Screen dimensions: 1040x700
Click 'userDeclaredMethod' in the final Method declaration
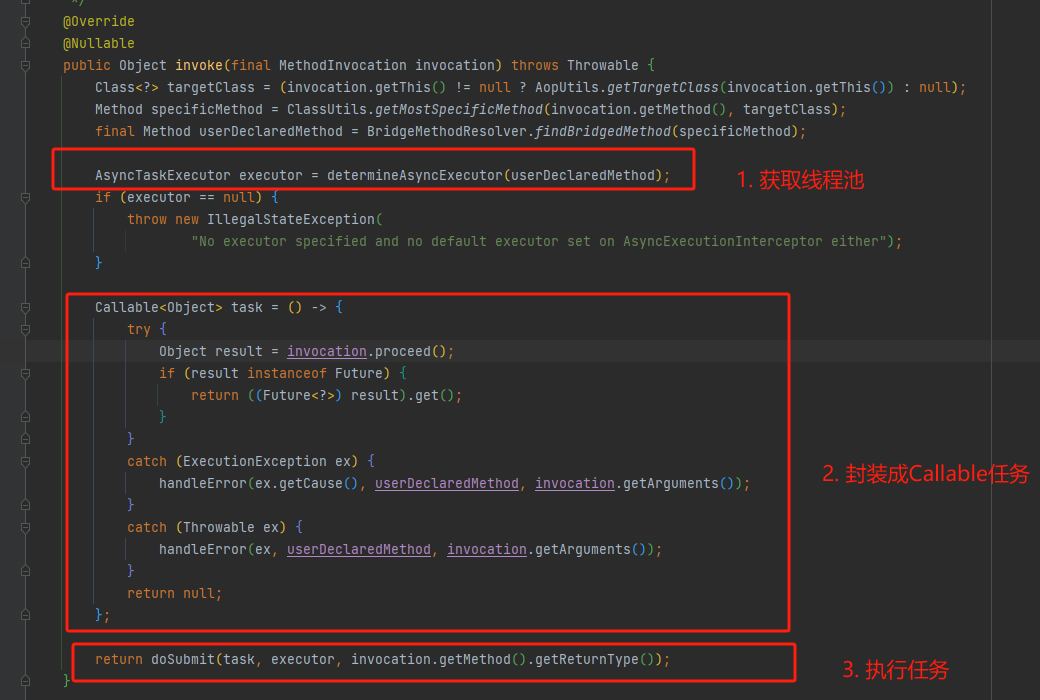271,131
